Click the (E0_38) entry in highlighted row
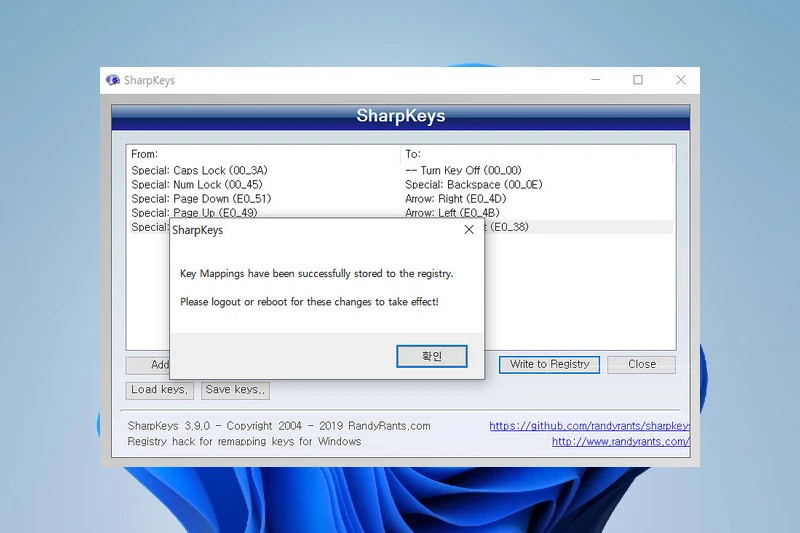 coord(509,227)
